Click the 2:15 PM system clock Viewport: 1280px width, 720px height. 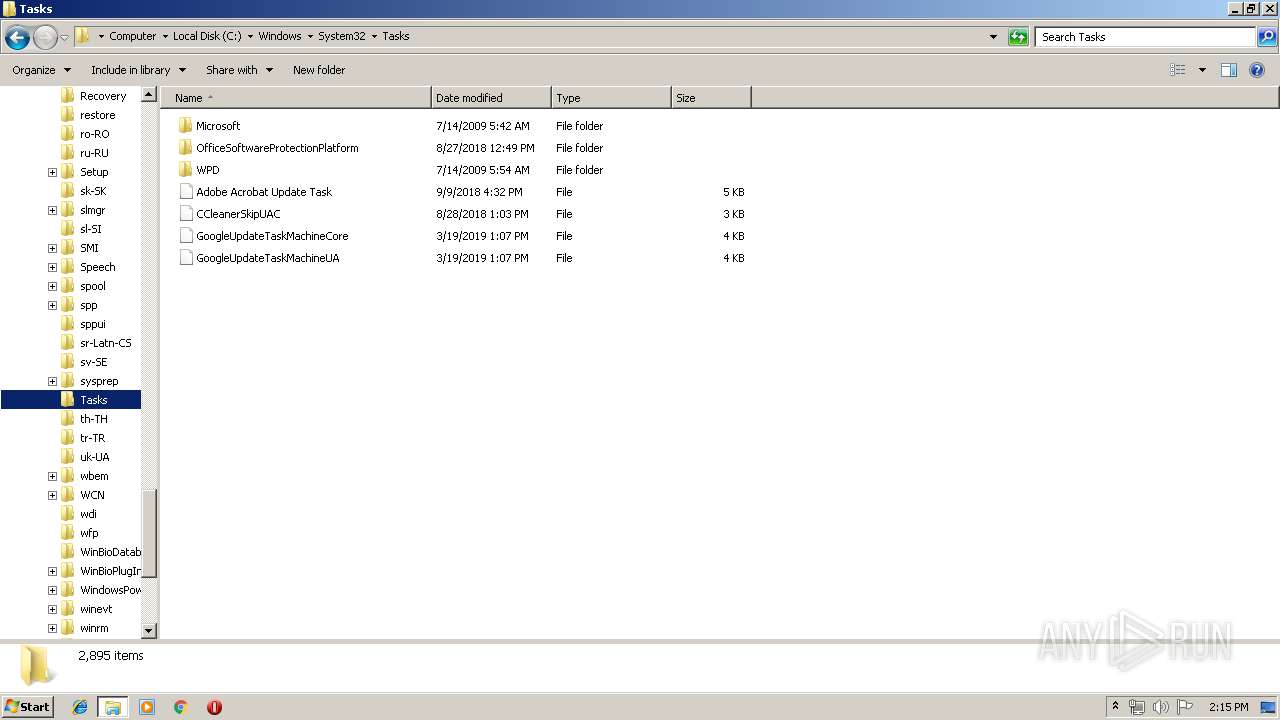point(1228,707)
